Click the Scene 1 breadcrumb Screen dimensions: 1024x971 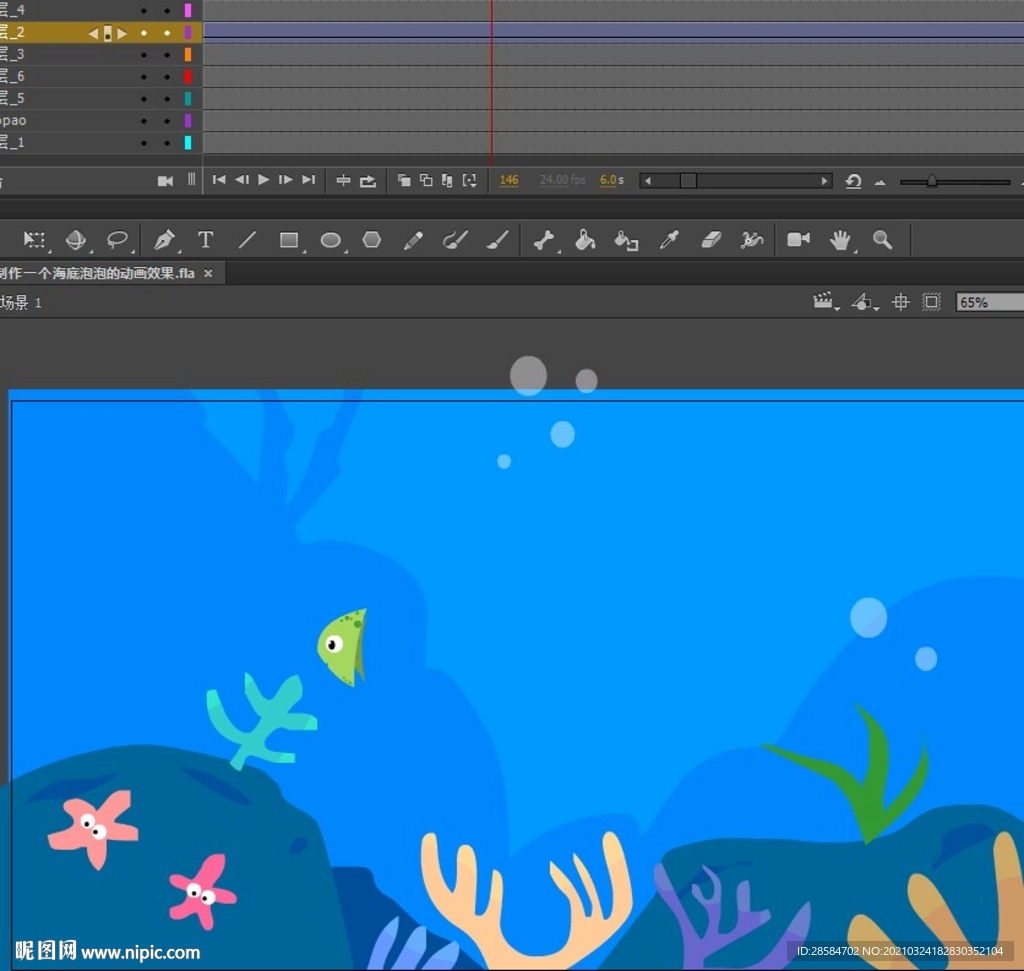(x=21, y=302)
